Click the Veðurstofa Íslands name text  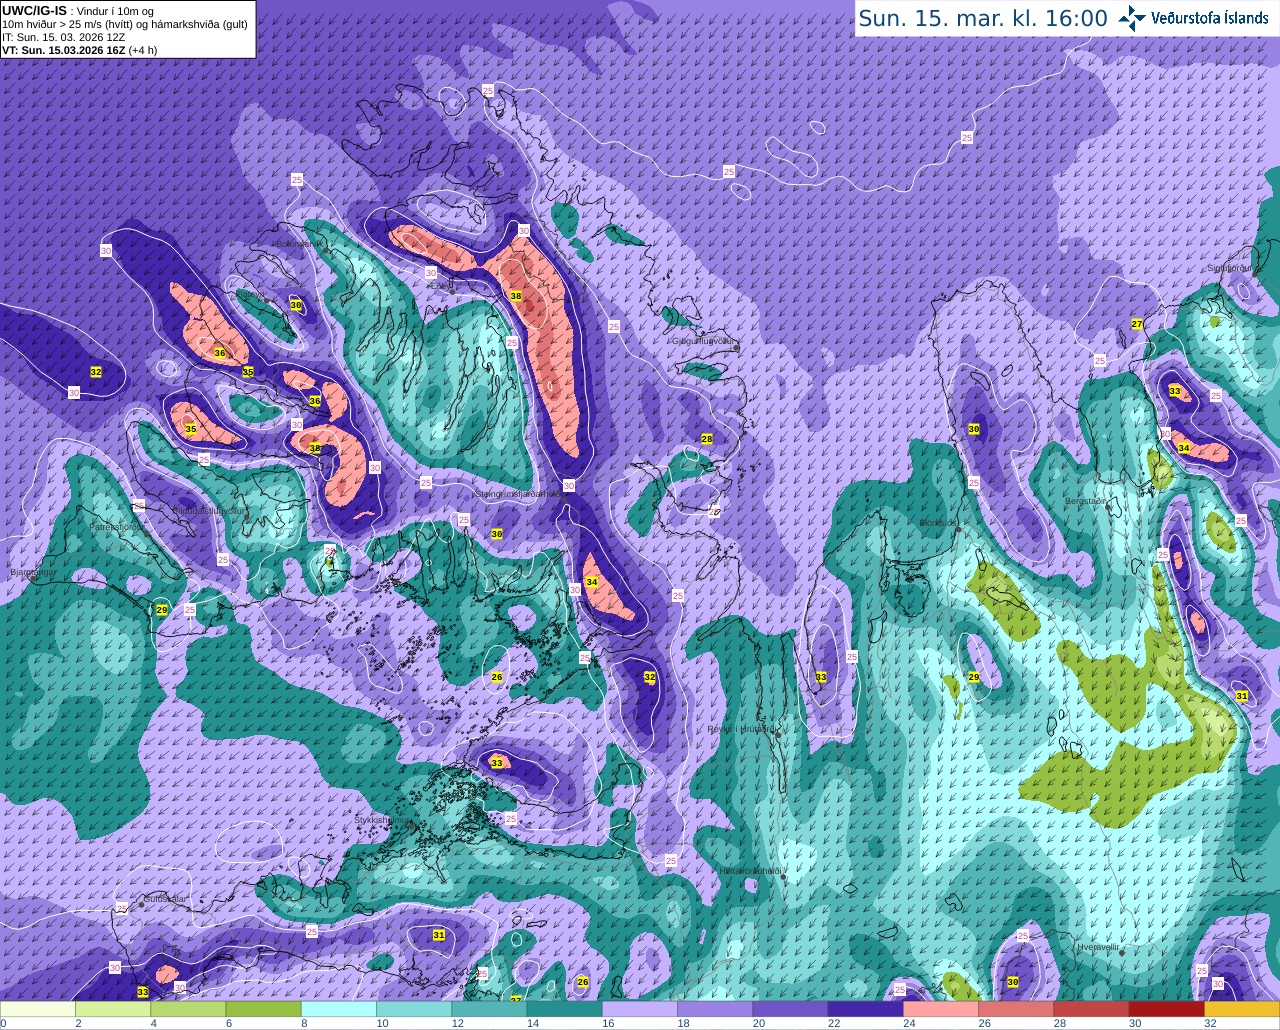[1210, 18]
